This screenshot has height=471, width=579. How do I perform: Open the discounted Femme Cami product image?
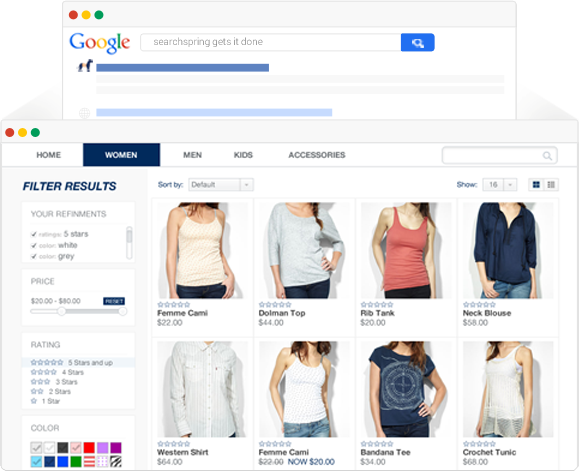pos(304,389)
